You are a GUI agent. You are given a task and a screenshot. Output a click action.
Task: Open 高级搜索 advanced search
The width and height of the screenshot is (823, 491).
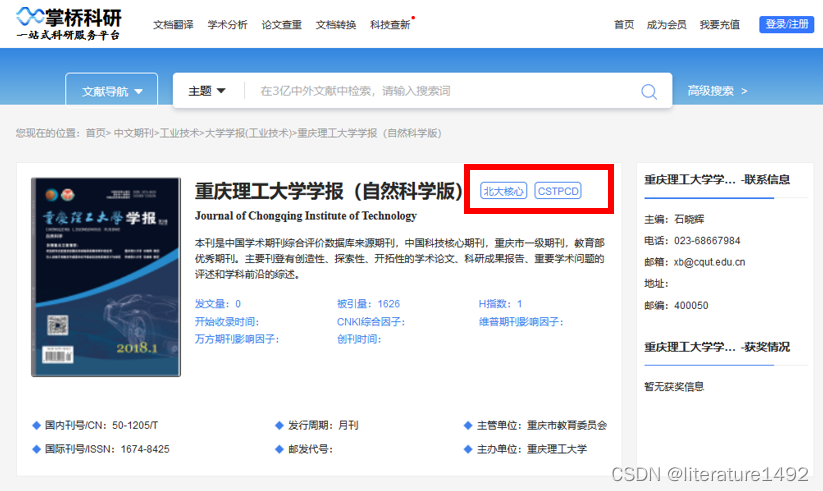pyautogui.click(x=717, y=91)
